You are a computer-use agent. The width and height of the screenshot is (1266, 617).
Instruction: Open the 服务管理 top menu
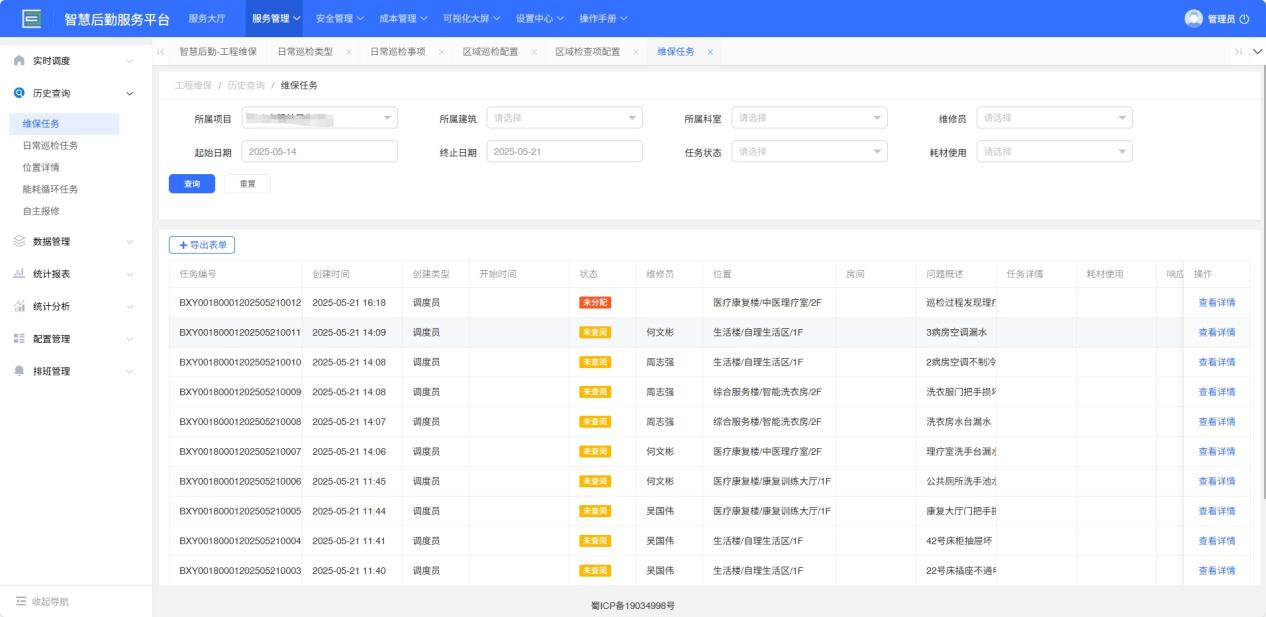point(276,19)
